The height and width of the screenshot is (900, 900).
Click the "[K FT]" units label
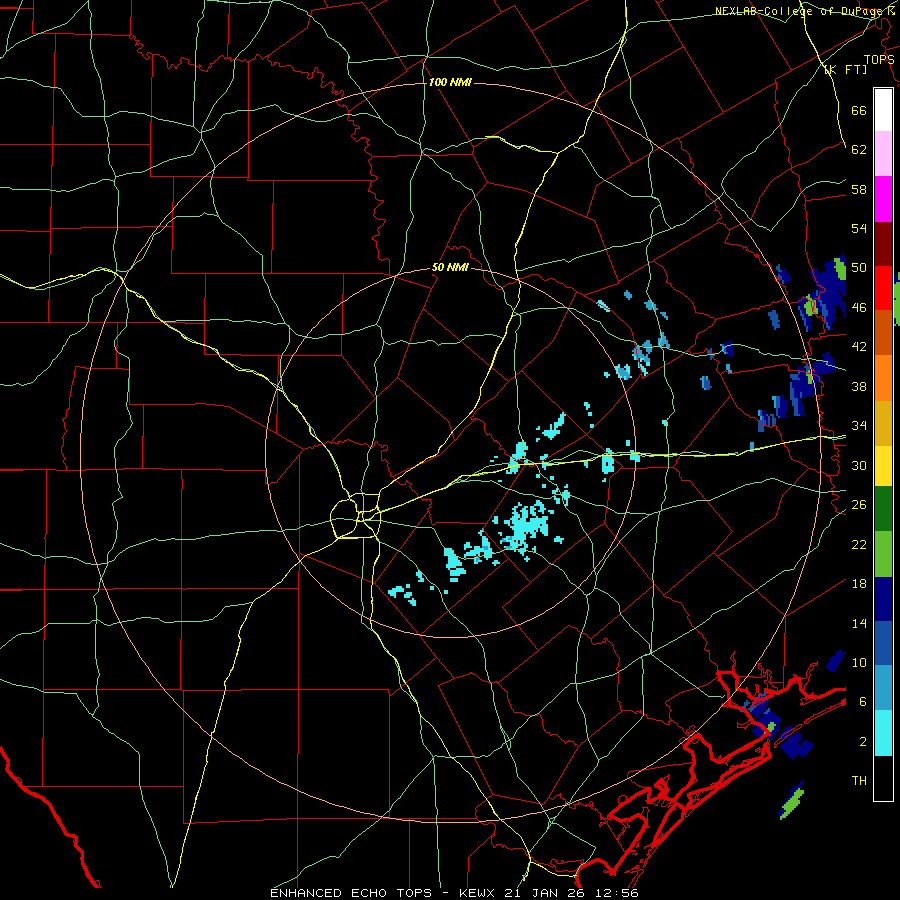coord(845,69)
